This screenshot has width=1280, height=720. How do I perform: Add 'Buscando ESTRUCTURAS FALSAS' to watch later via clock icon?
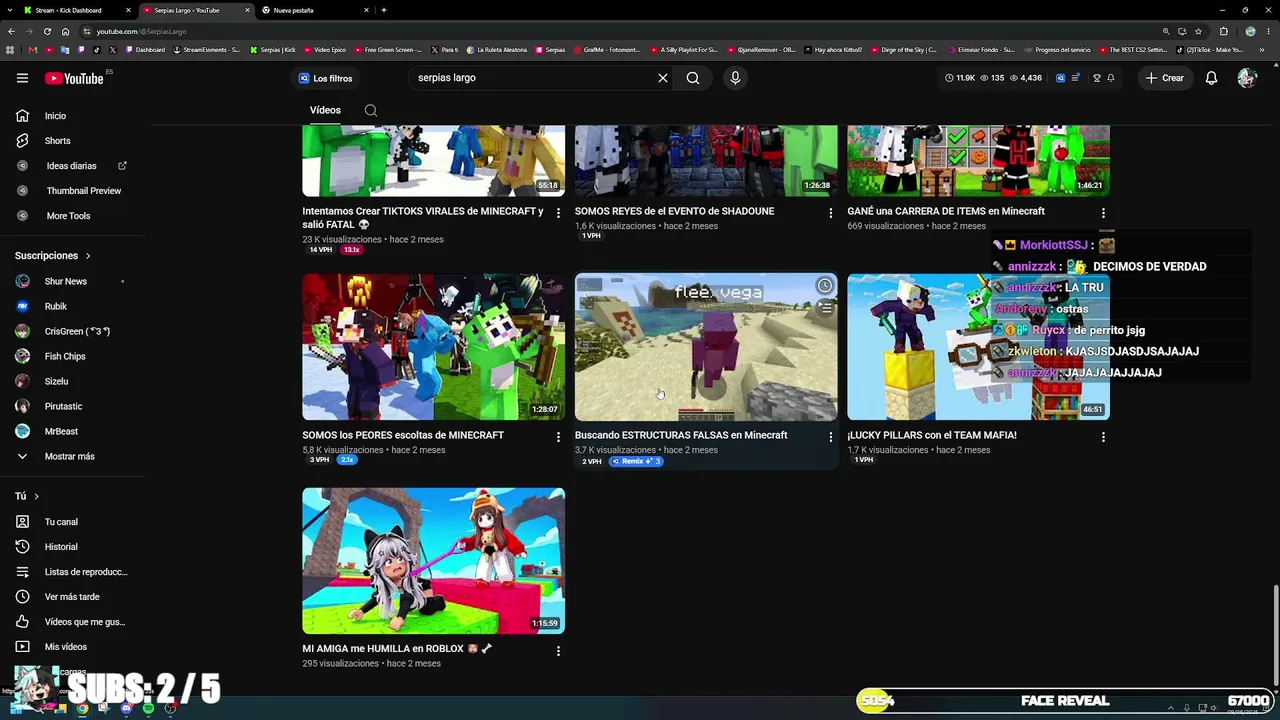pos(824,286)
